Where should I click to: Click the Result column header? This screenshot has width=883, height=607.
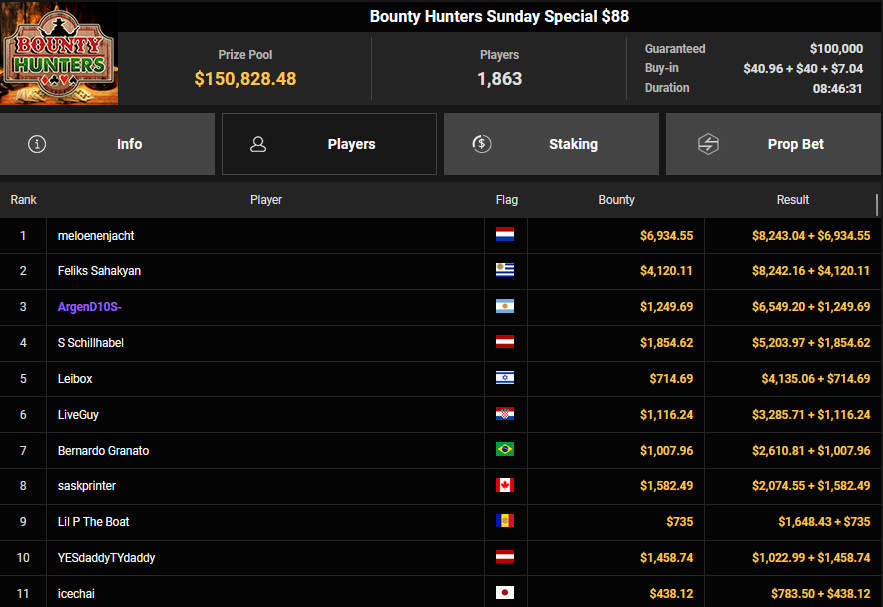[792, 200]
